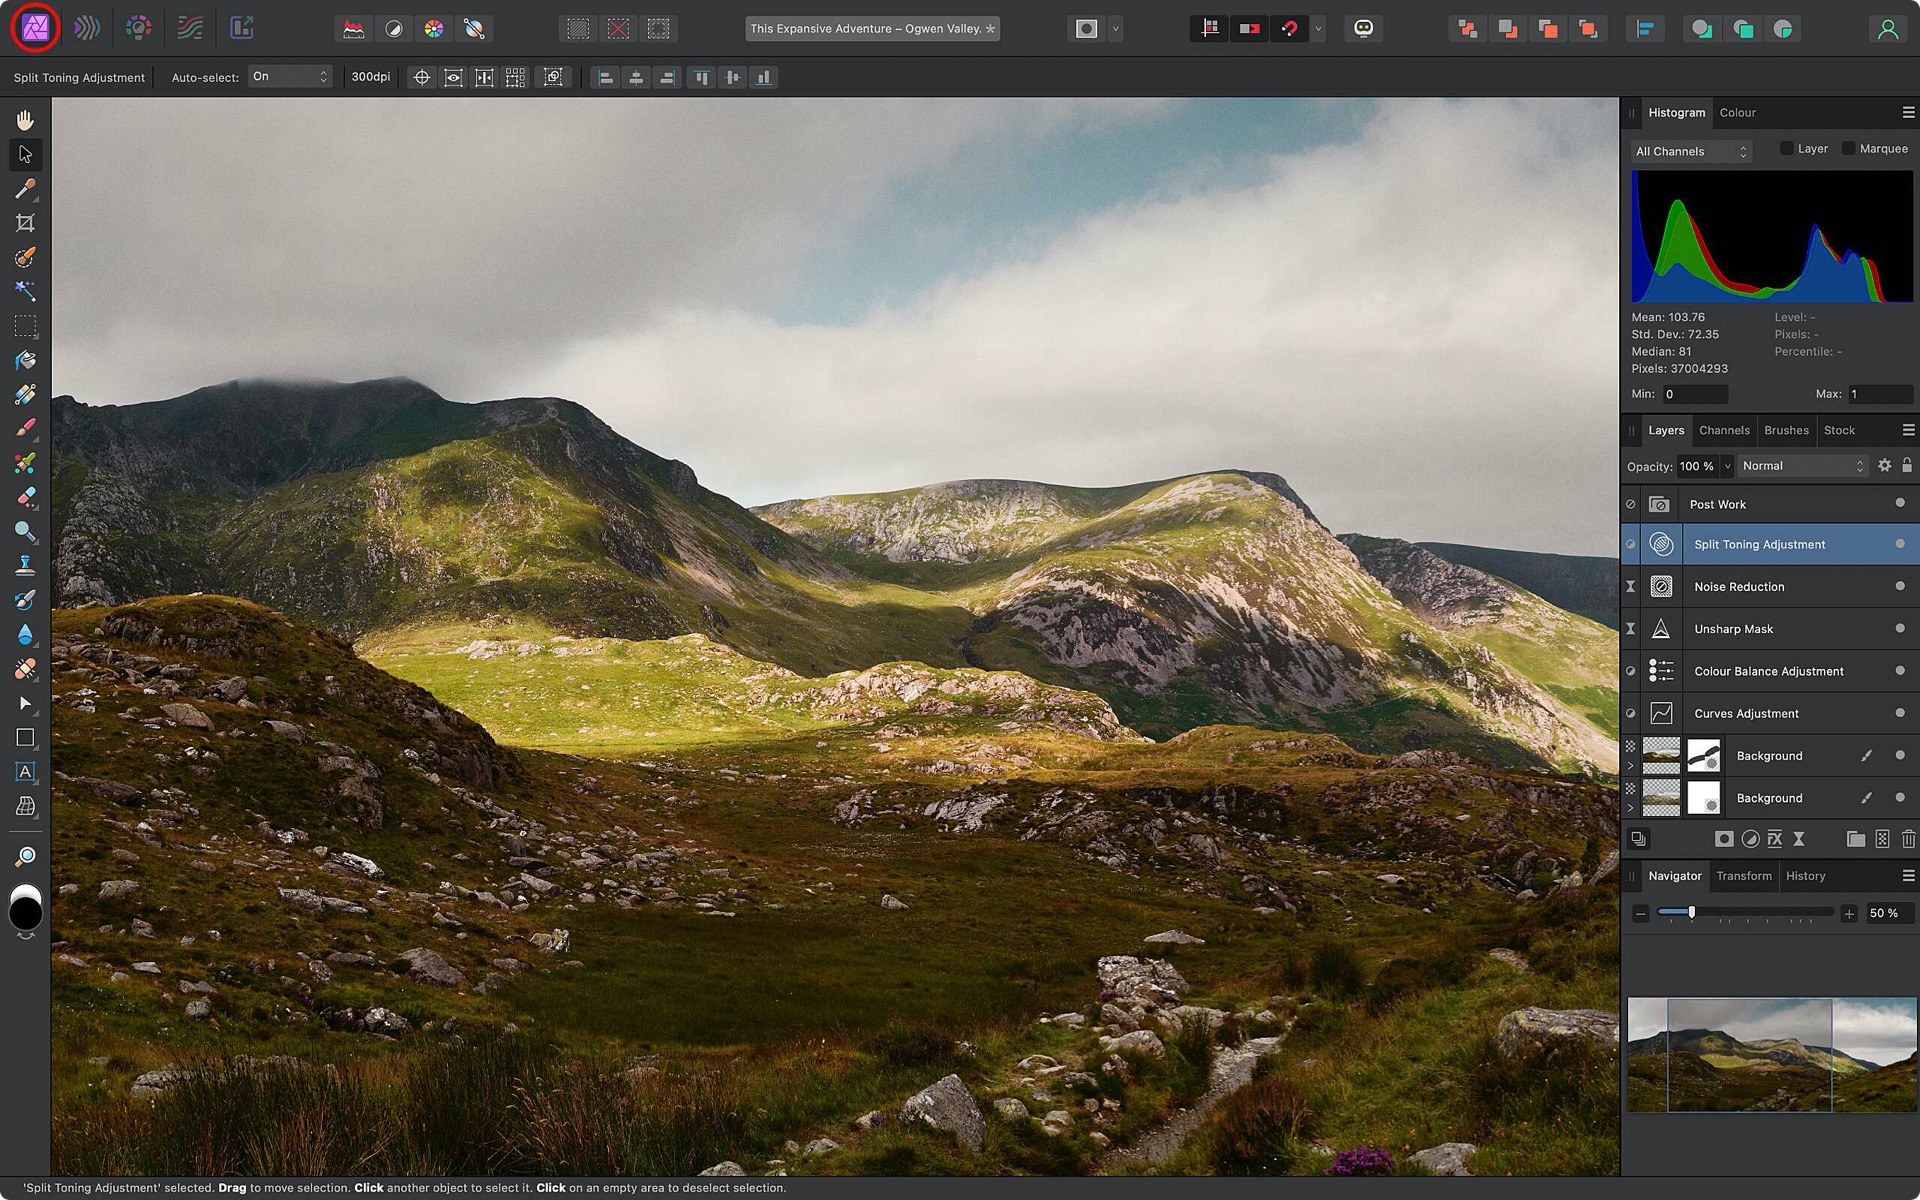This screenshot has width=1920, height=1200.
Task: Select the Zoom tool
Action: coord(25,857)
